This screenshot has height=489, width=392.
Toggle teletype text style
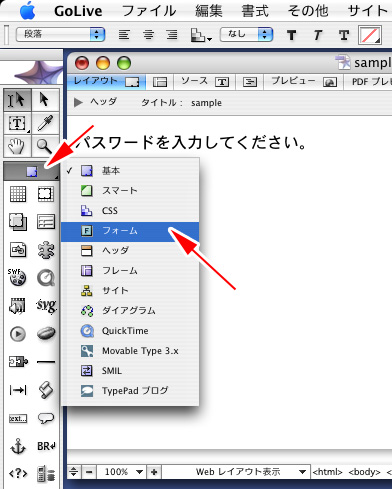pos(344,35)
